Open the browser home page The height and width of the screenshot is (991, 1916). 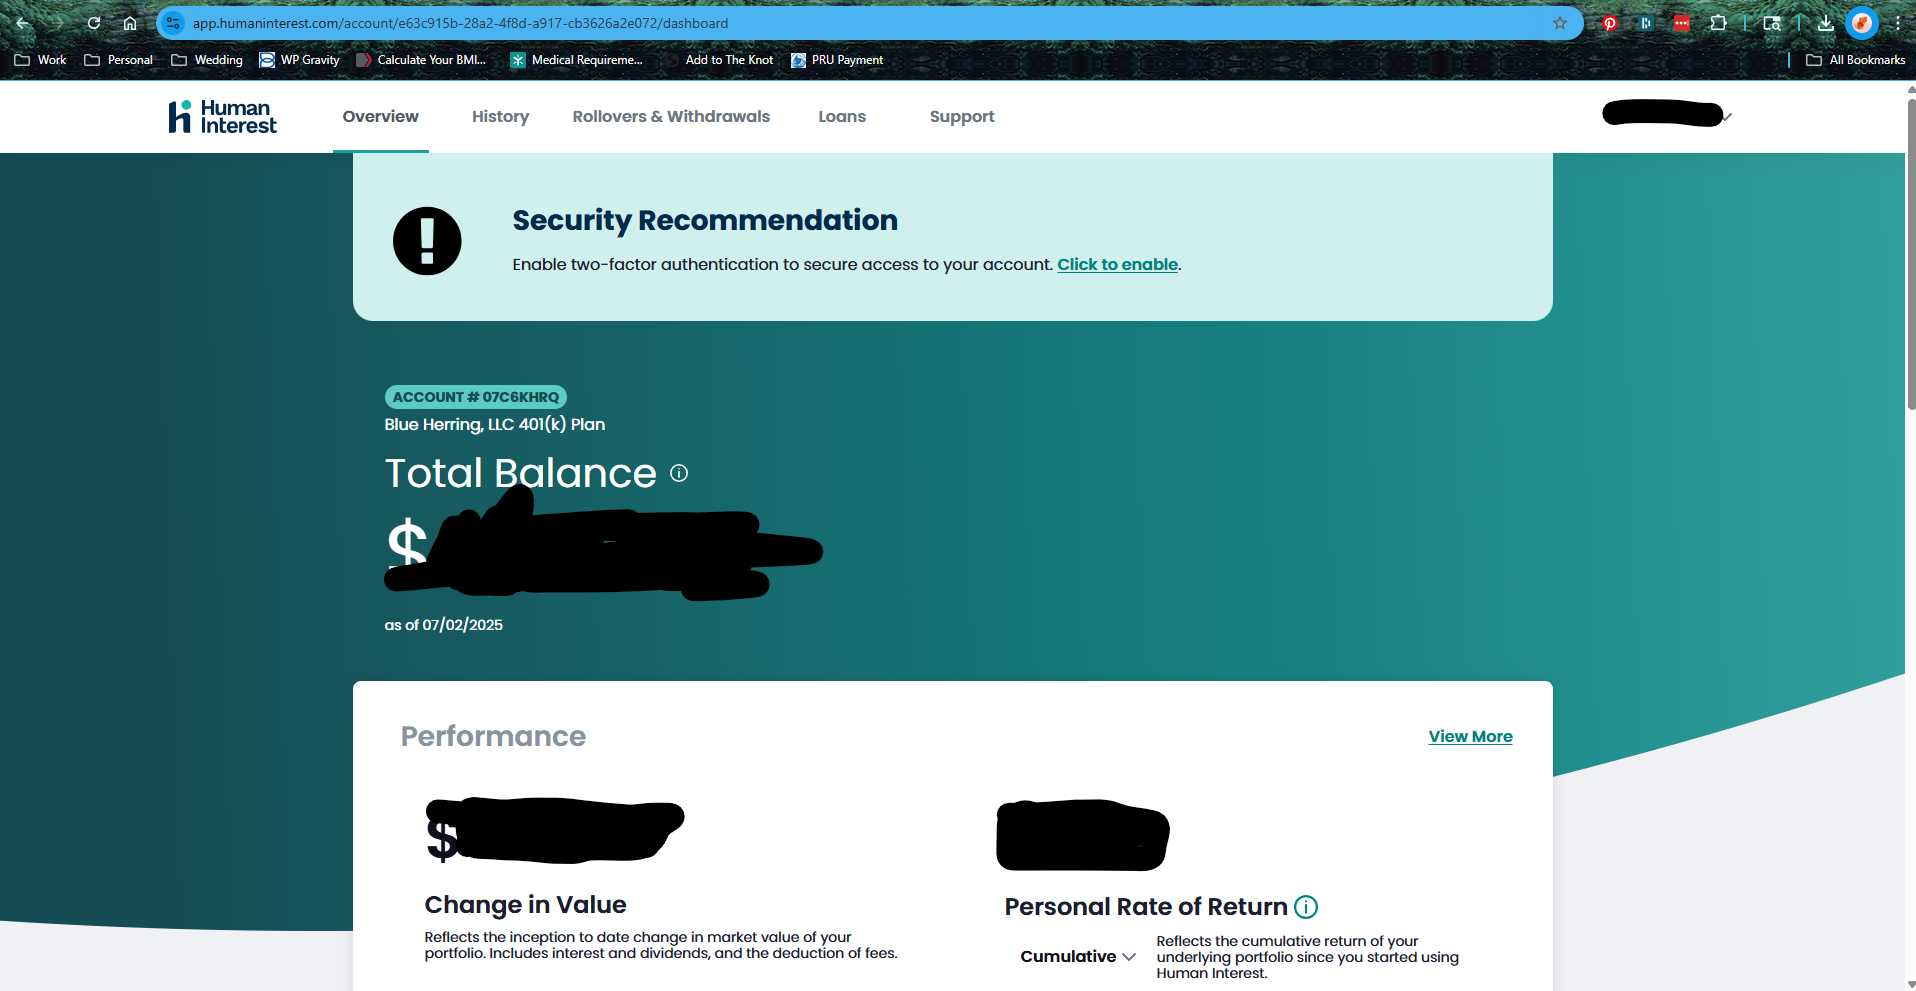pyautogui.click(x=130, y=23)
